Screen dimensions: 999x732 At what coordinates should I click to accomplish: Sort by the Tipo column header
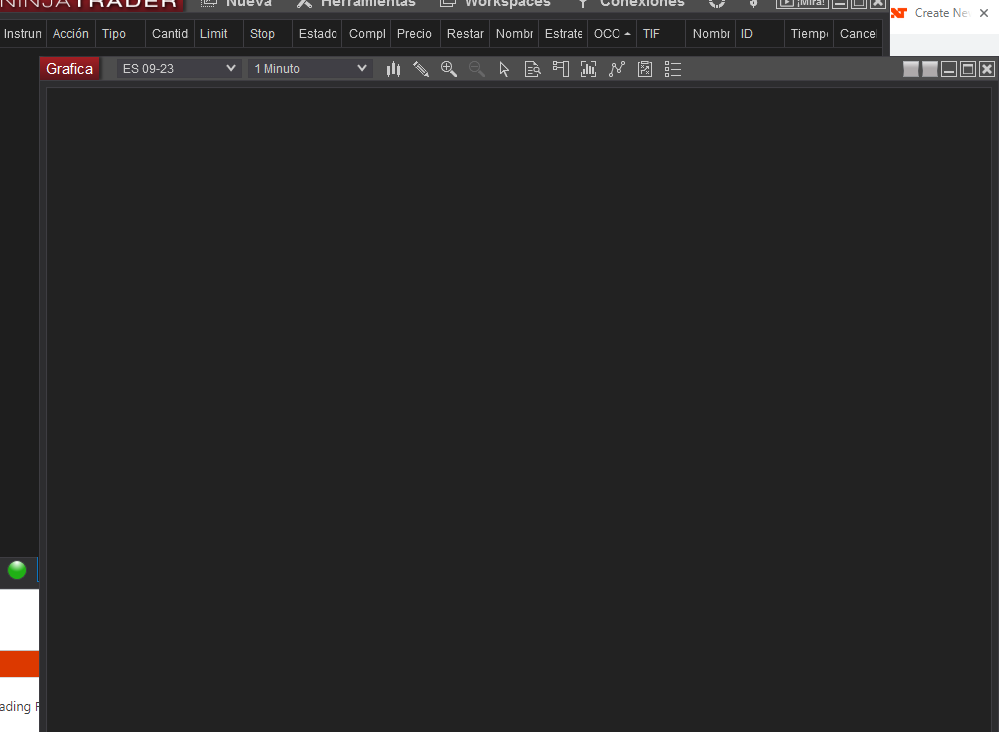(120, 34)
